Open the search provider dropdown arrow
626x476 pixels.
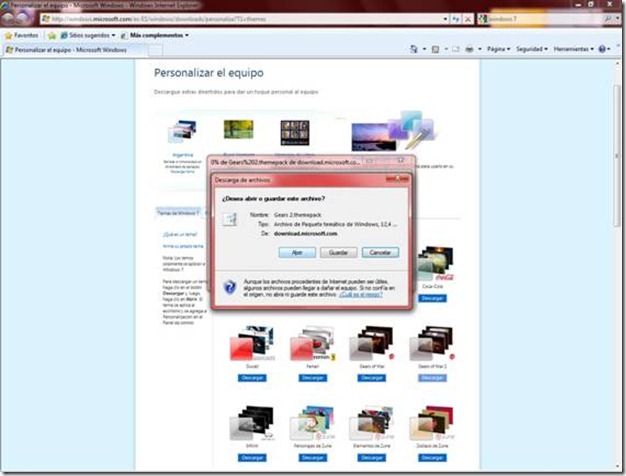pos(617,19)
